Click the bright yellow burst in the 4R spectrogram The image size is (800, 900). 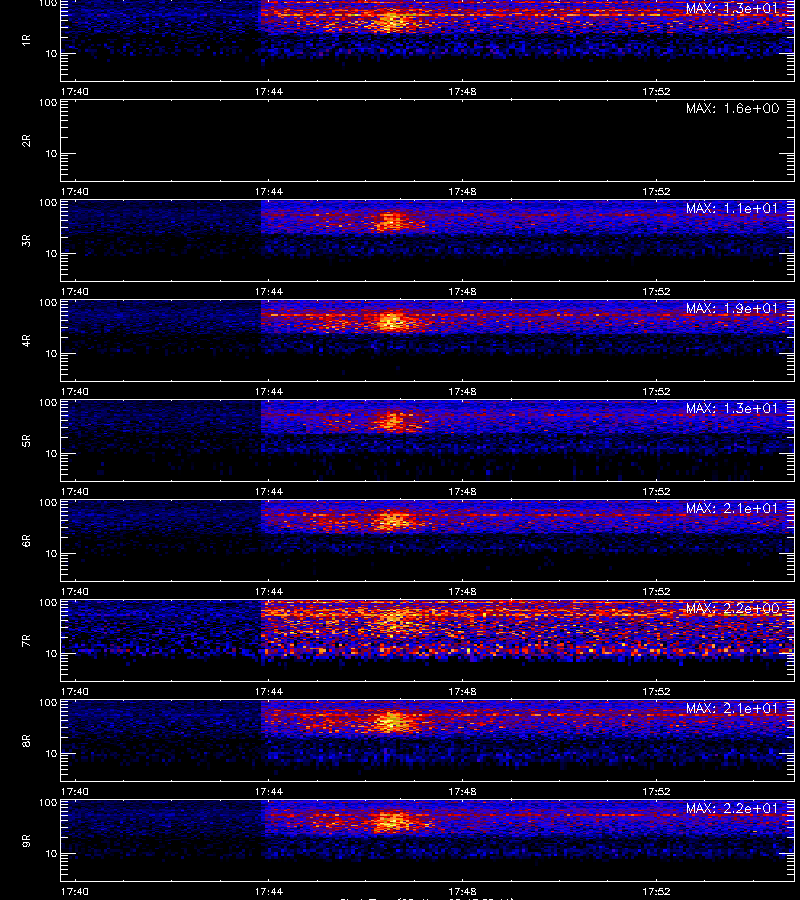pyautogui.click(x=393, y=320)
